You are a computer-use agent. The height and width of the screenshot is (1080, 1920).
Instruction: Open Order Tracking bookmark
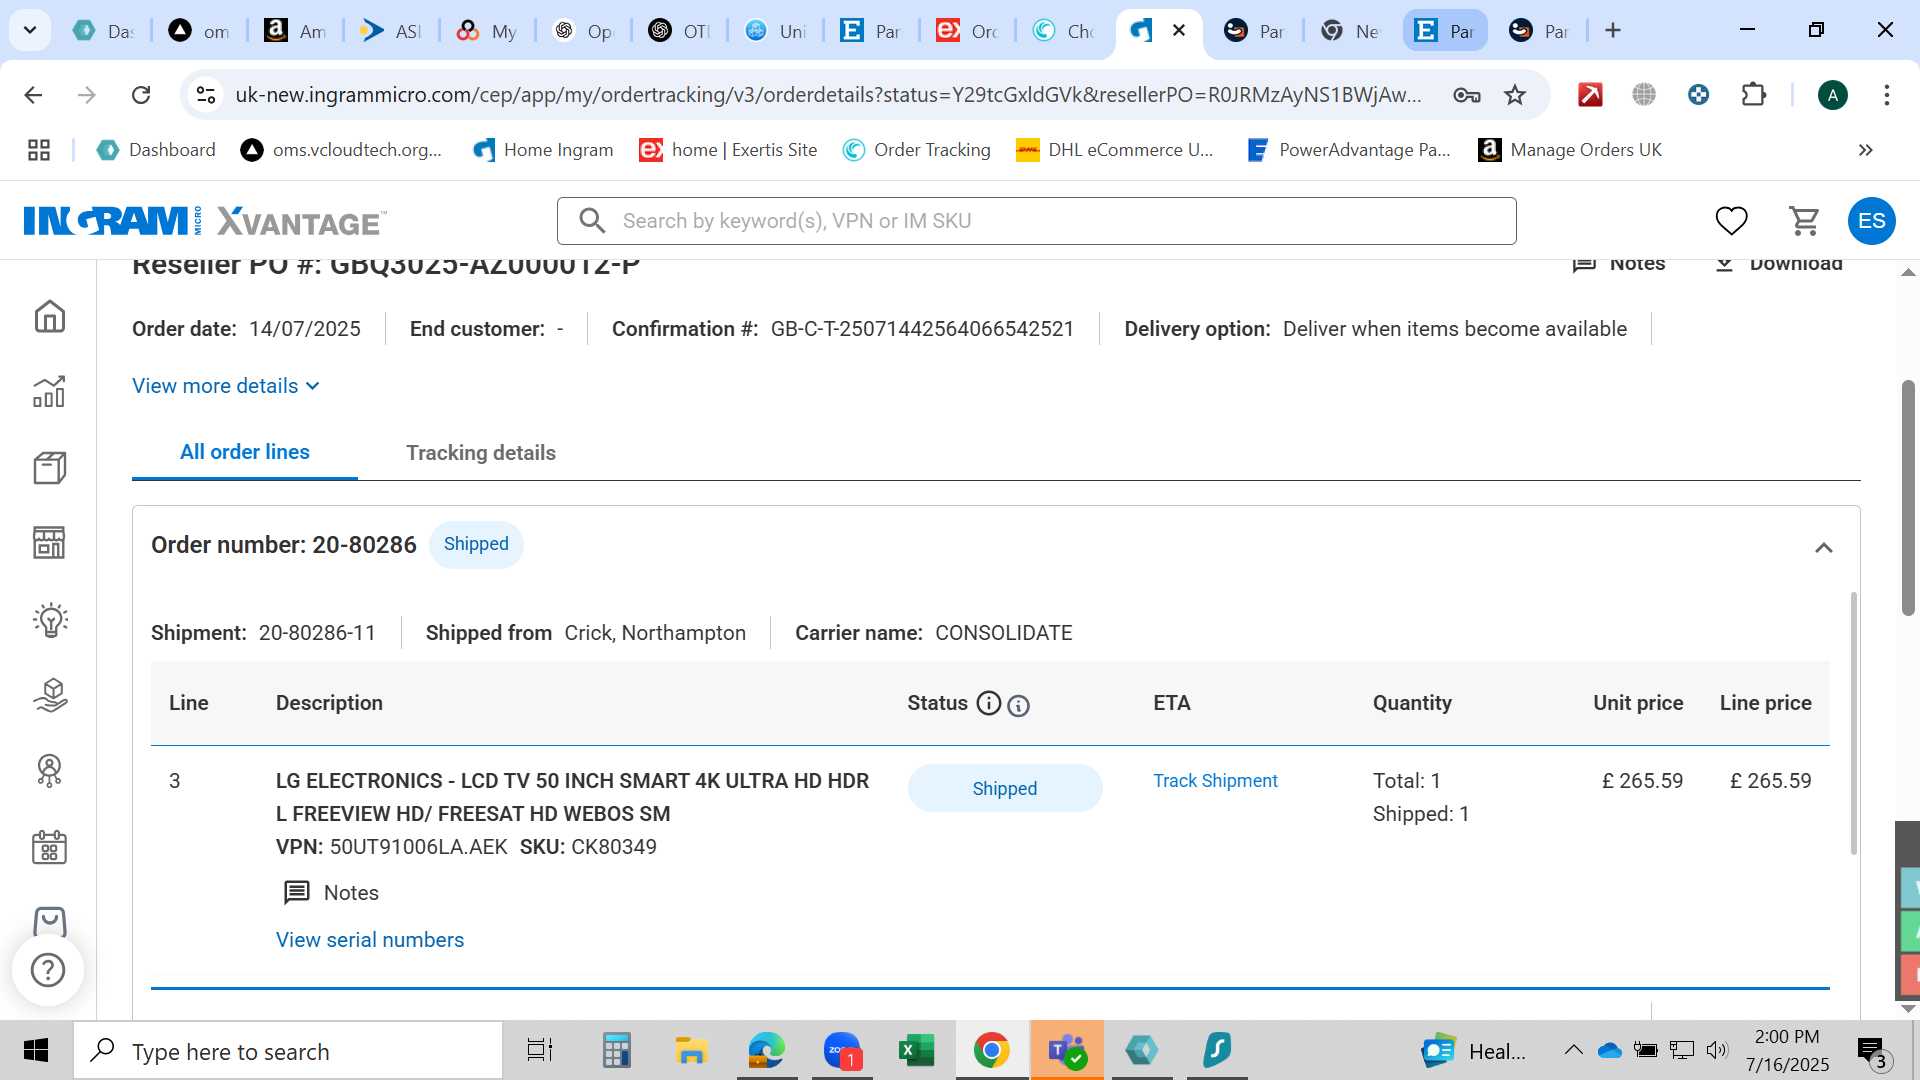[917, 150]
